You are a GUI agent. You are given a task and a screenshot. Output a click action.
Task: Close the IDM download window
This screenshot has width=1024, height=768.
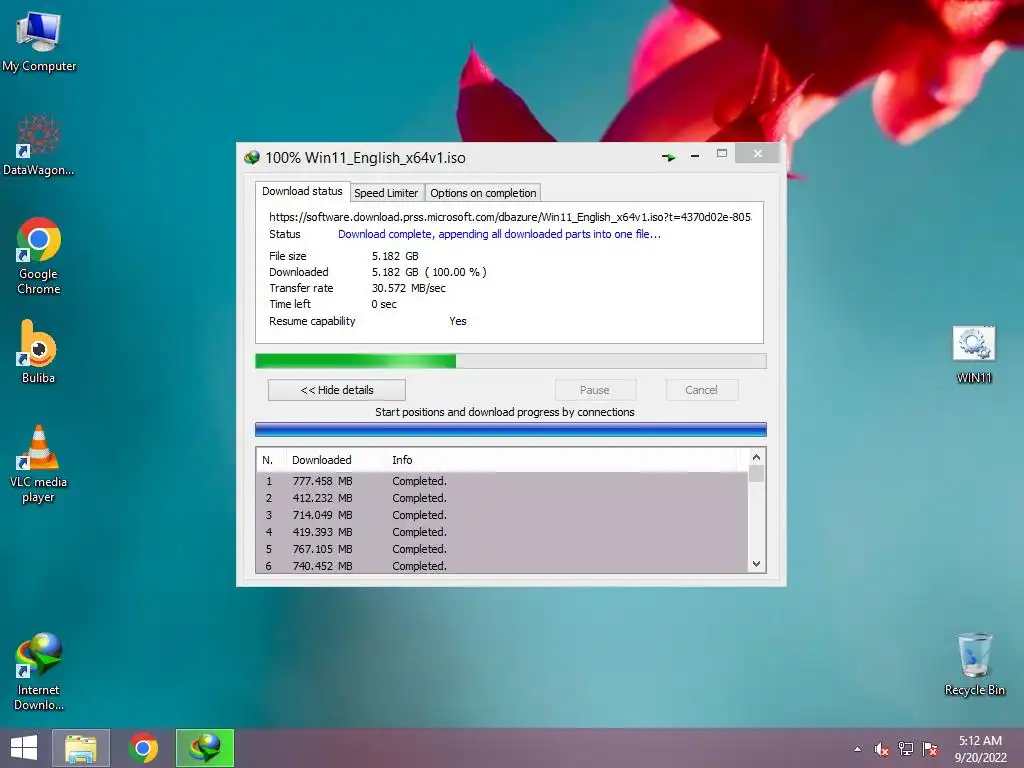(x=758, y=153)
